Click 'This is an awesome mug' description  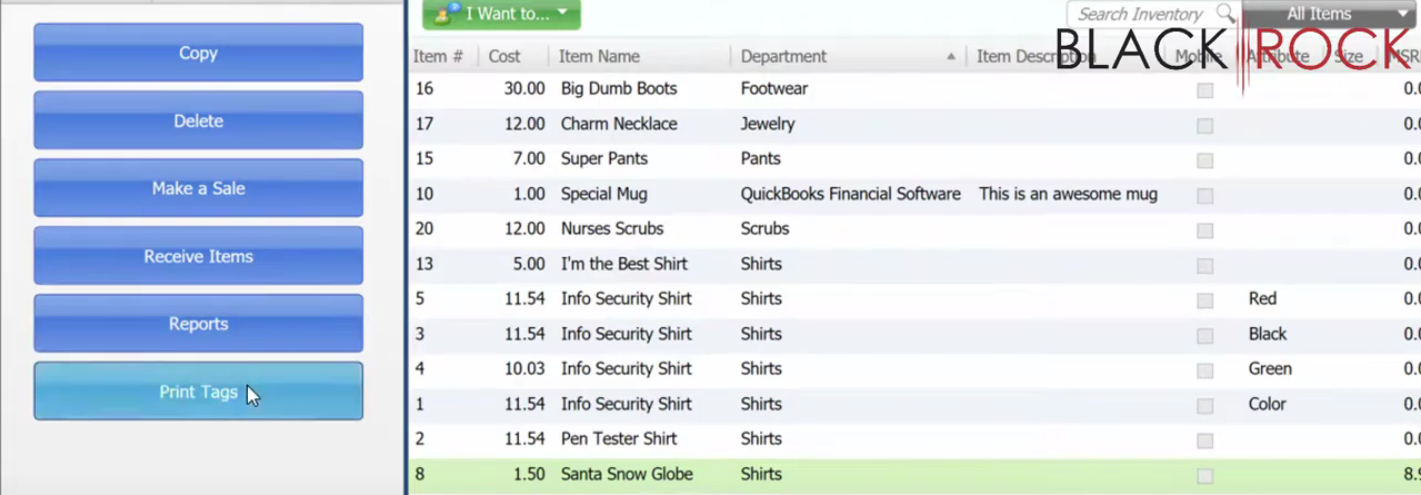pos(1068,194)
